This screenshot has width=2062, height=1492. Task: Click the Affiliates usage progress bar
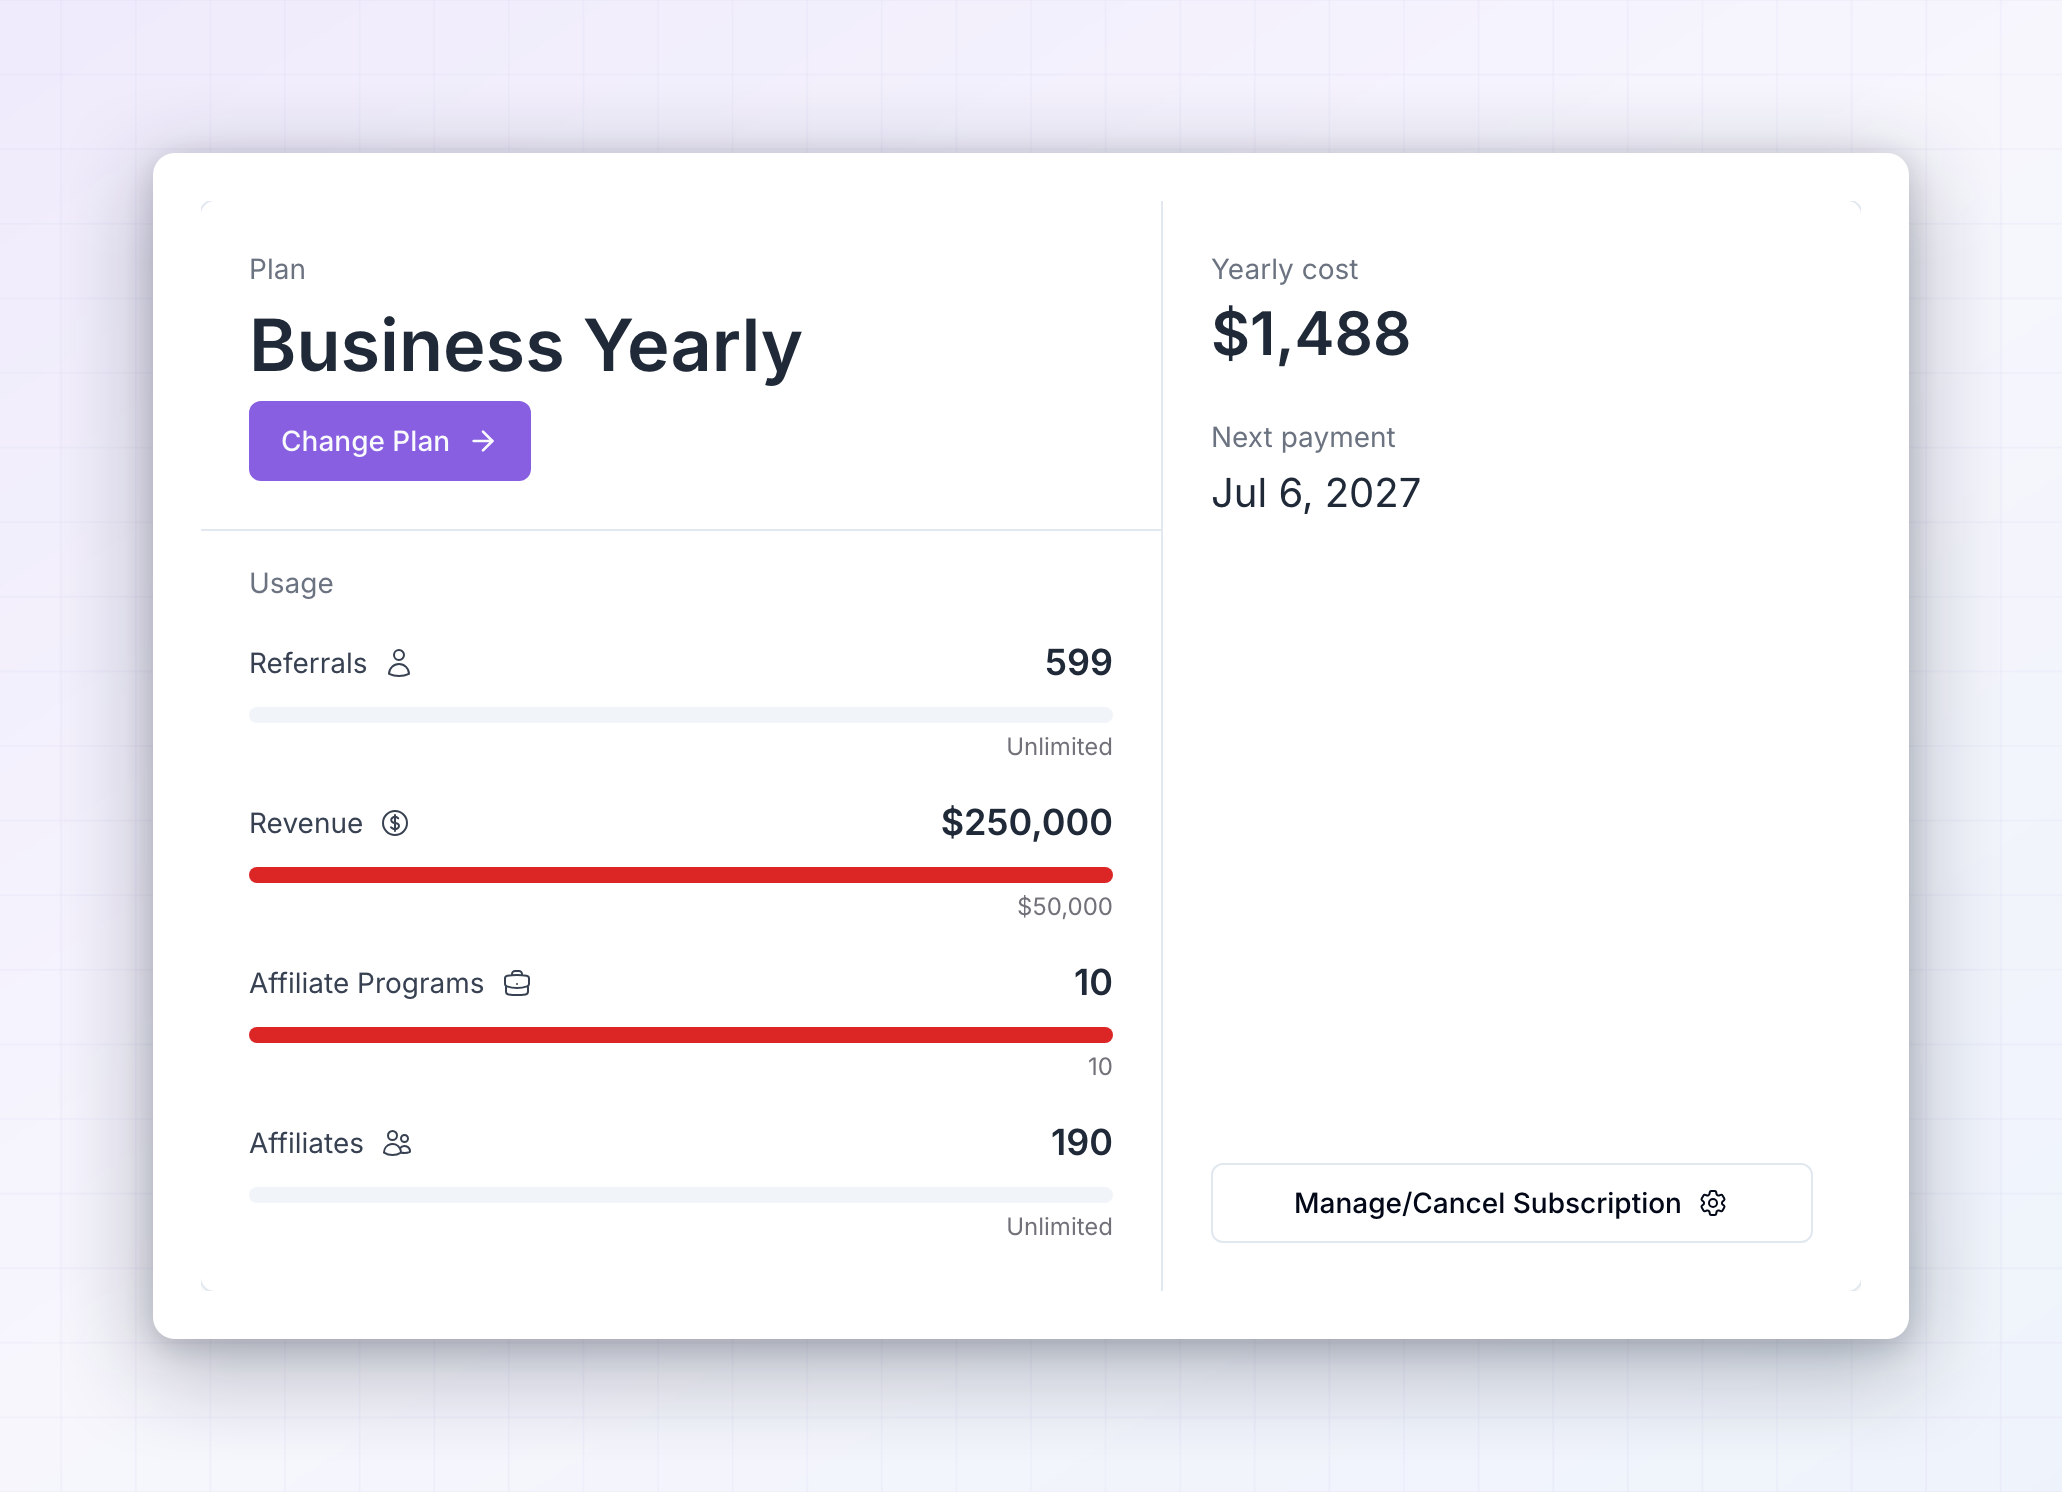[681, 1195]
